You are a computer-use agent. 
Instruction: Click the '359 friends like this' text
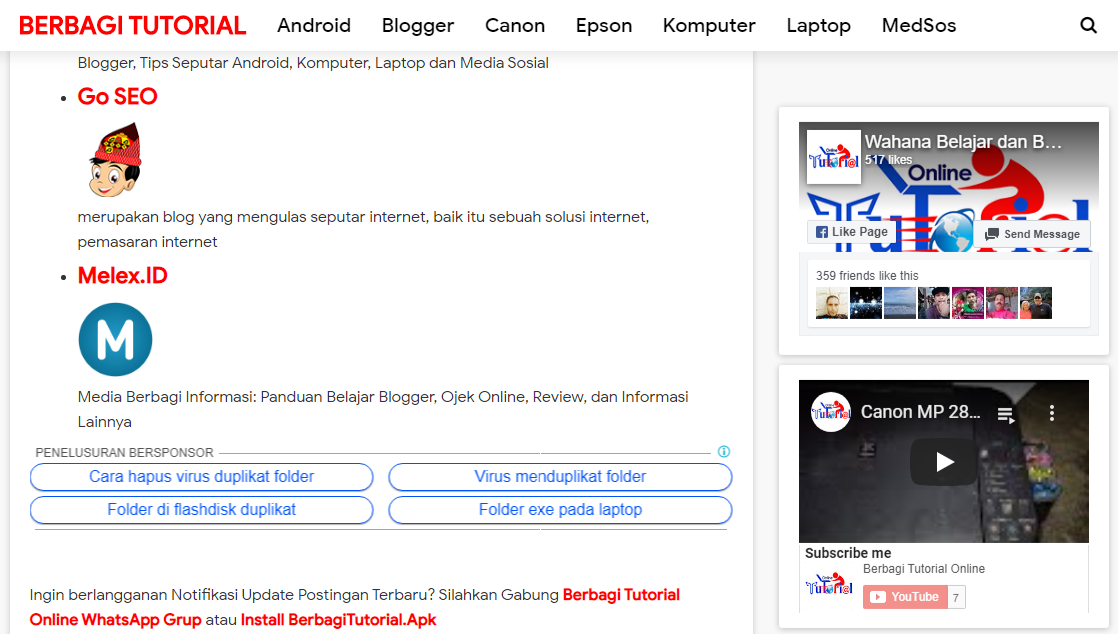[867, 276]
